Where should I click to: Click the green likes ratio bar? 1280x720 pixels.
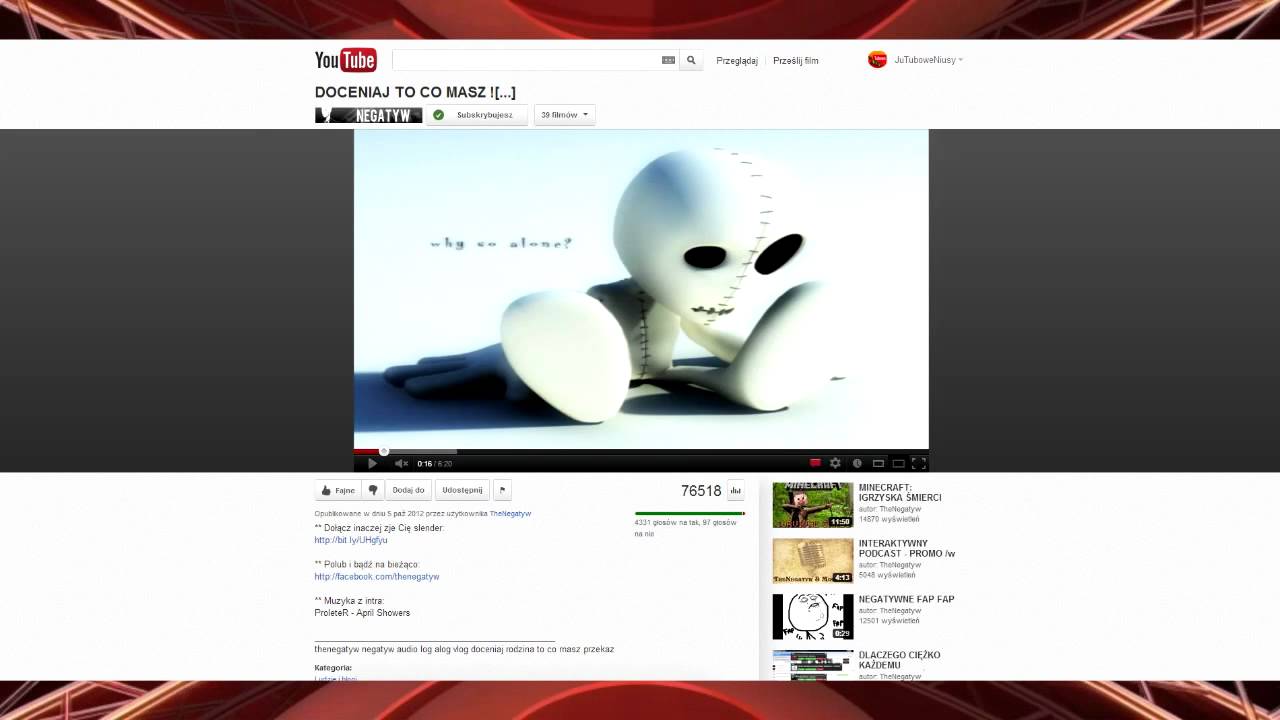pyautogui.click(x=690, y=514)
